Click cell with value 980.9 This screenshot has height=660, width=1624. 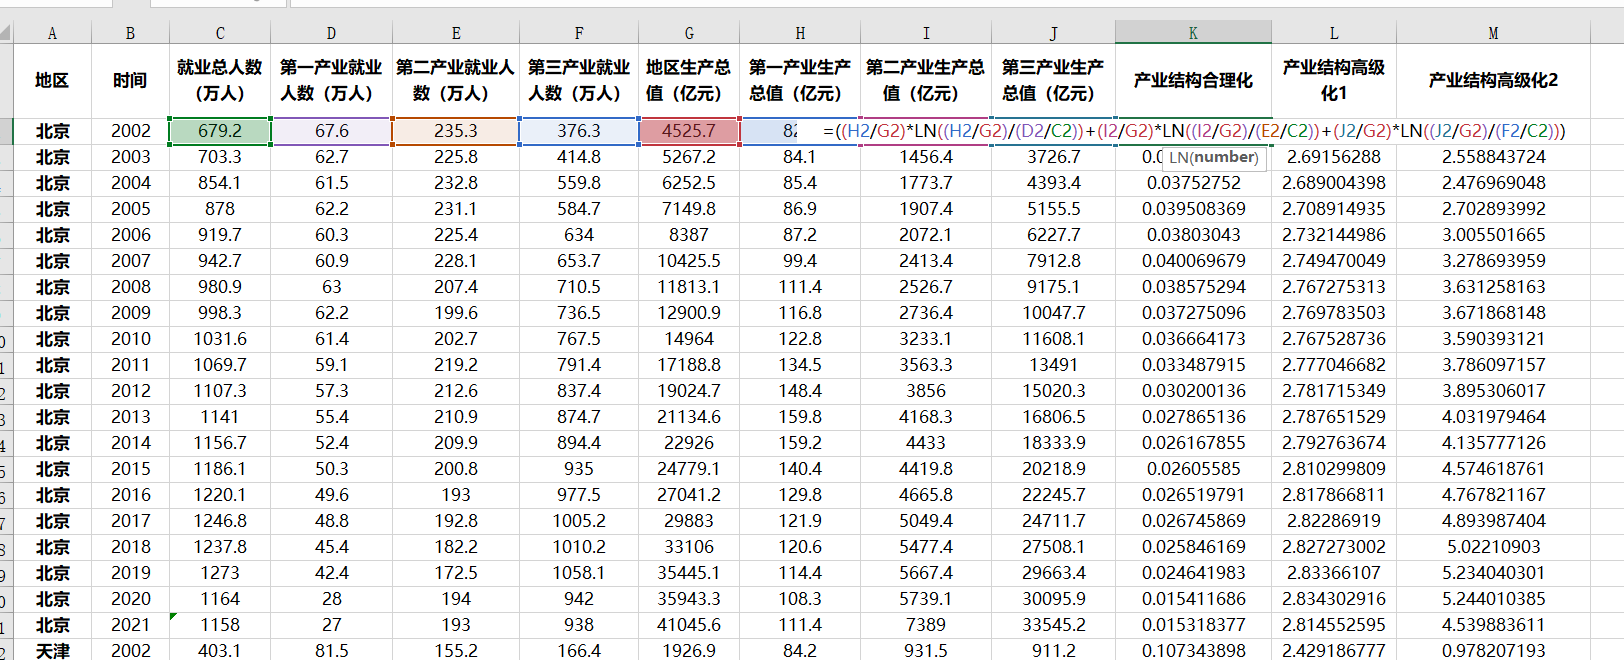coord(220,287)
